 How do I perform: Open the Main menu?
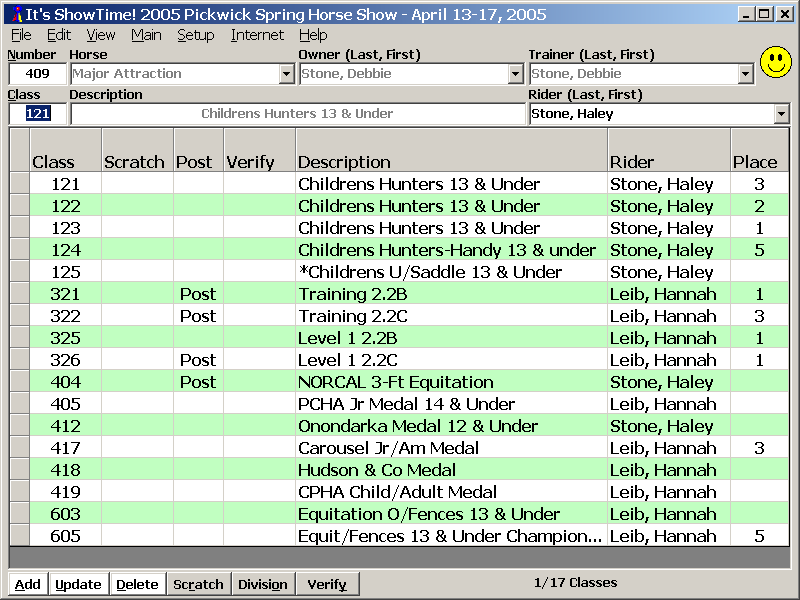[146, 35]
